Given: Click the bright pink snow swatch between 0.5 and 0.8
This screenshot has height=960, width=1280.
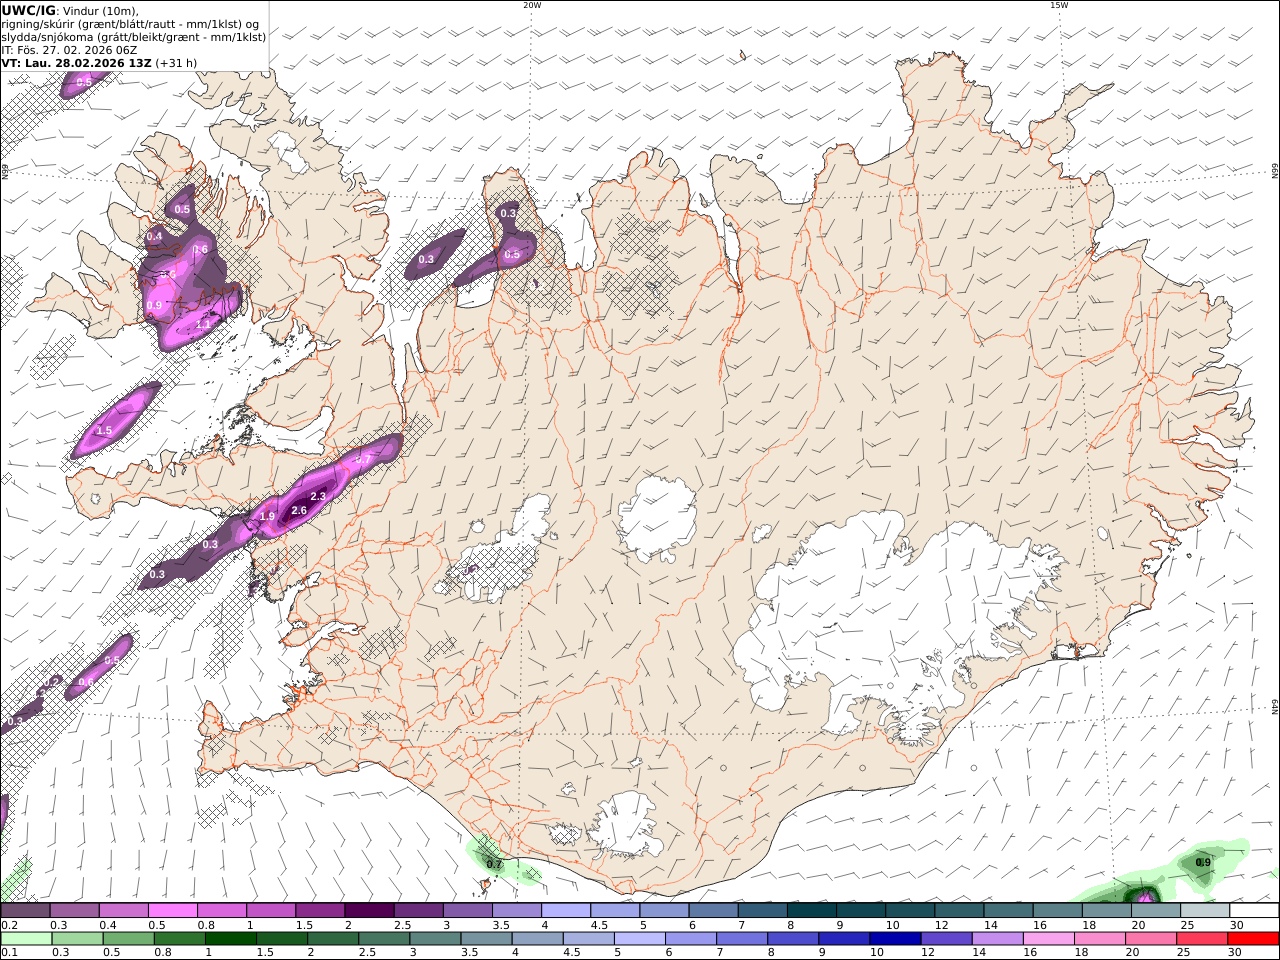Looking at the screenshot, I should tap(172, 910).
